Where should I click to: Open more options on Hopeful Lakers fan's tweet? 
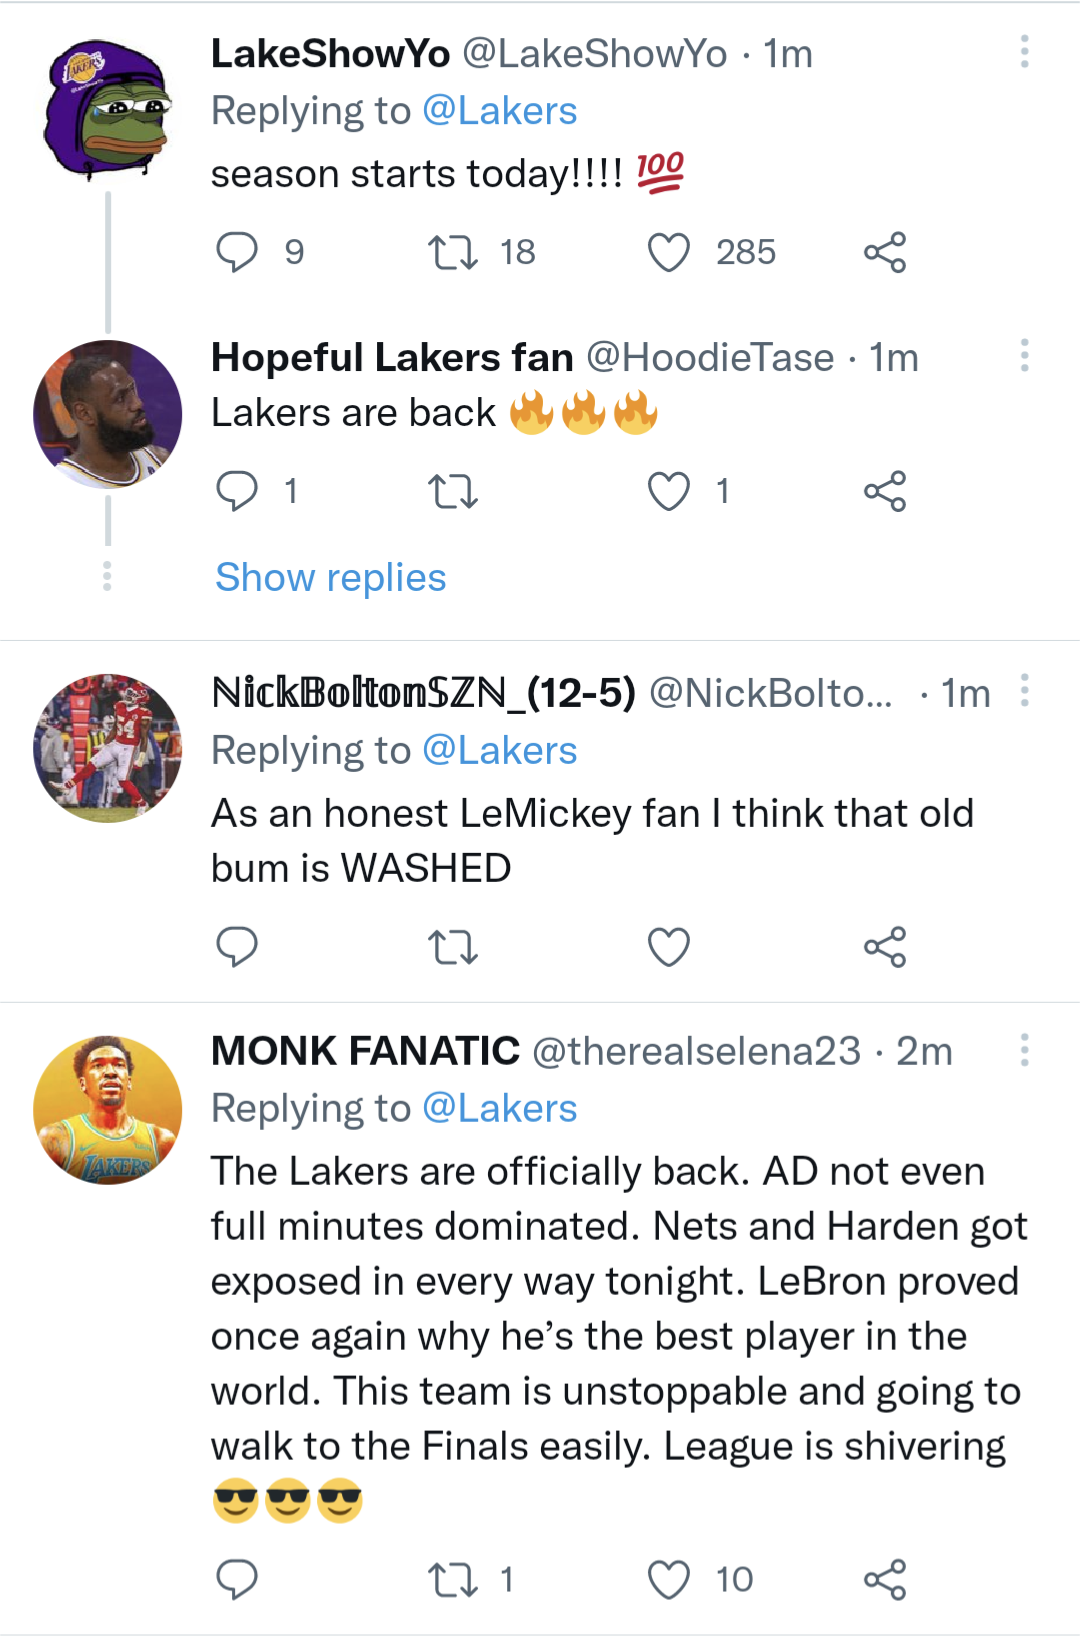[x=1023, y=355]
